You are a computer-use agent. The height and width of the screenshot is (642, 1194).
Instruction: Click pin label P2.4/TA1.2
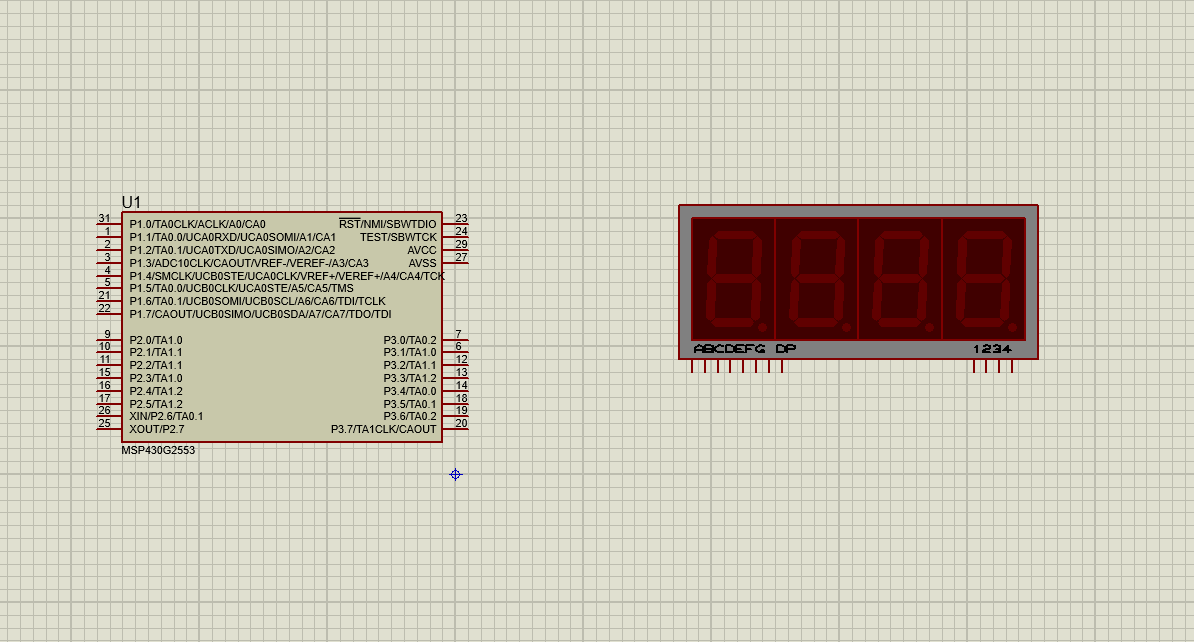(156, 391)
